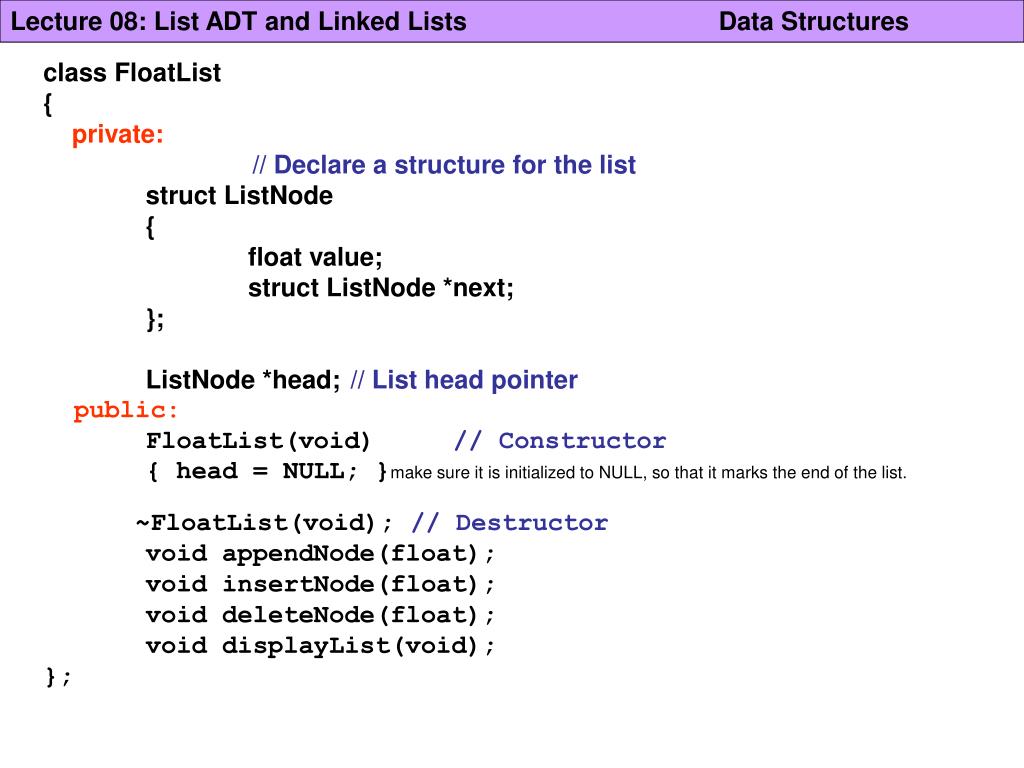Screen dimensions: 1024x768
Task: Click the 'struct ListNode *next;' line
Action: click(381, 287)
